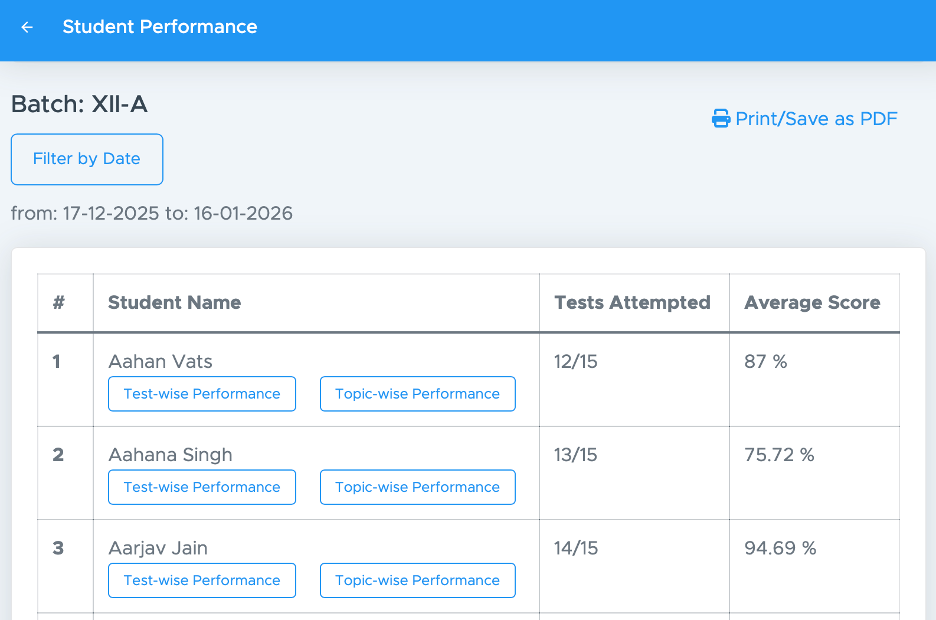The height and width of the screenshot is (620, 936).
Task: Click the printer icon
Action: (x=721, y=119)
